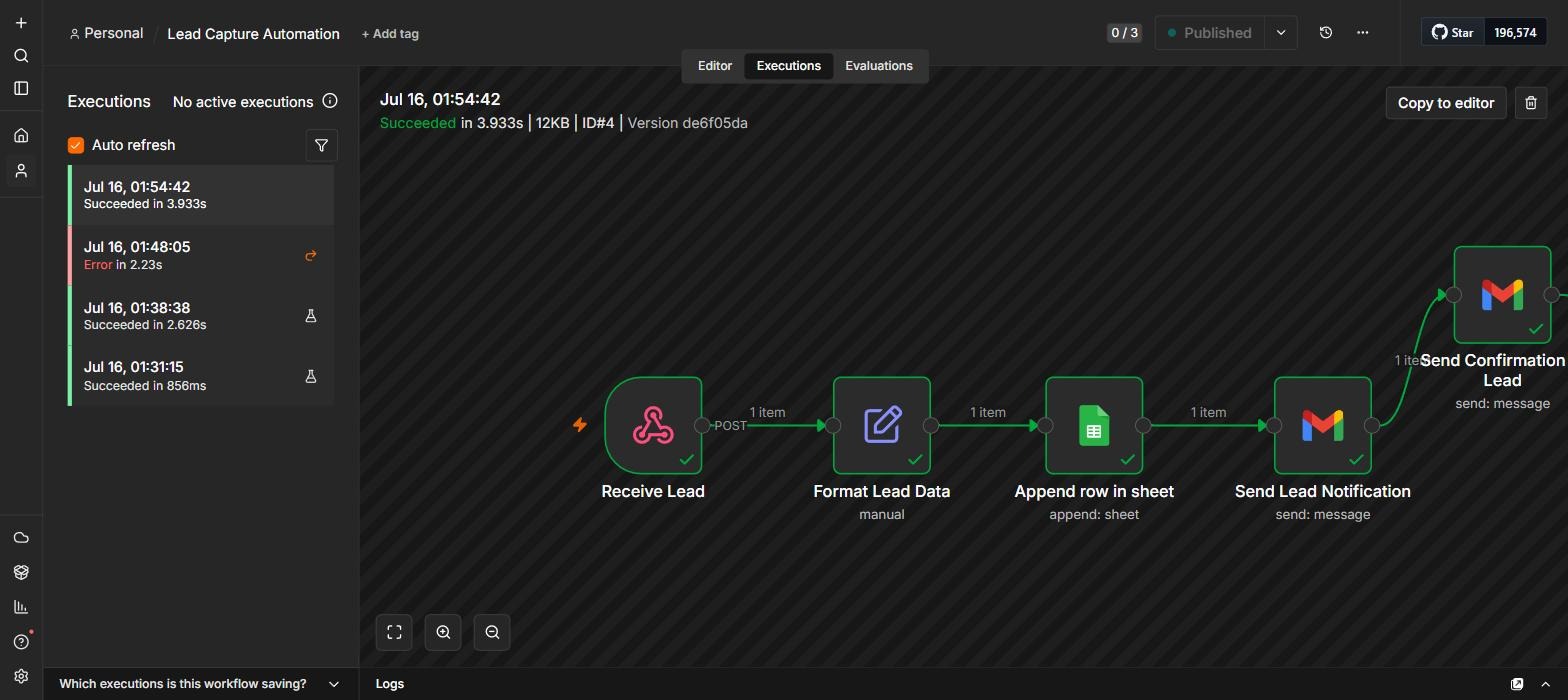Select the Append row in sheet node
The image size is (1568, 700).
(x=1094, y=425)
